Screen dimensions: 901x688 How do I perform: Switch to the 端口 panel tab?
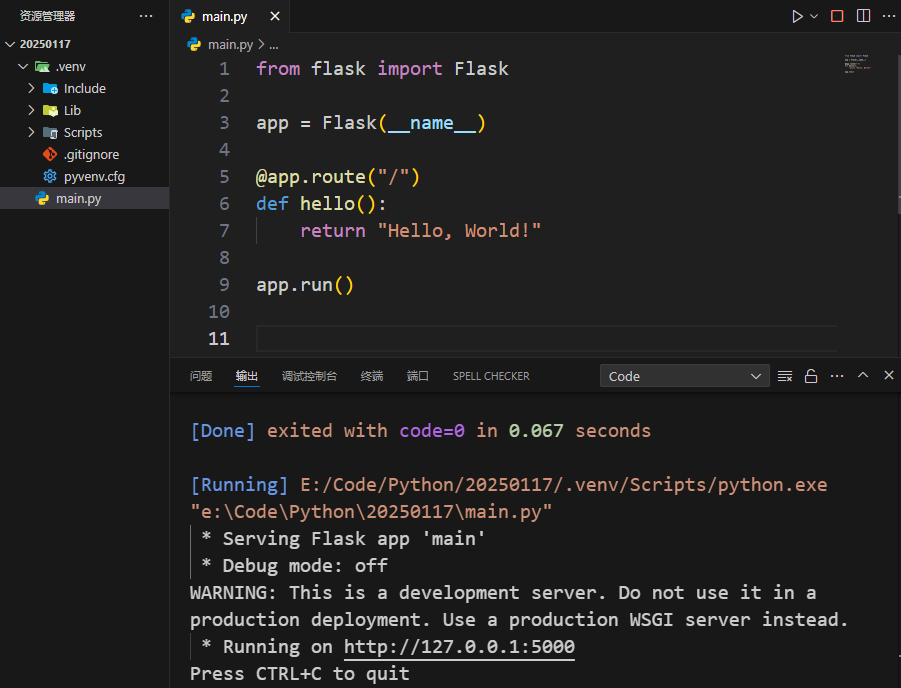pos(418,376)
